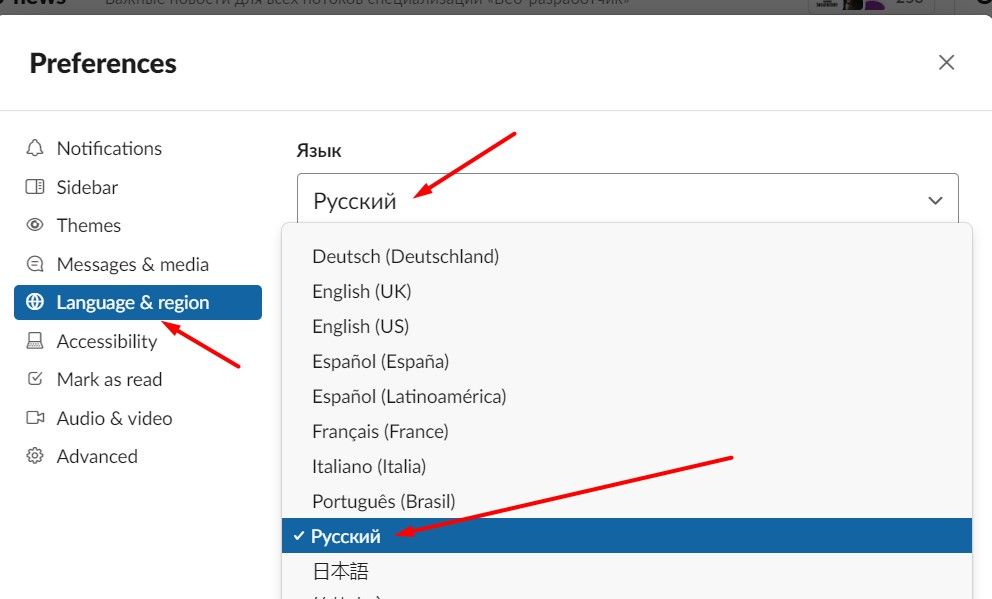The width and height of the screenshot is (992, 599).
Task: Choose Français (France) option
Action: [x=380, y=432]
